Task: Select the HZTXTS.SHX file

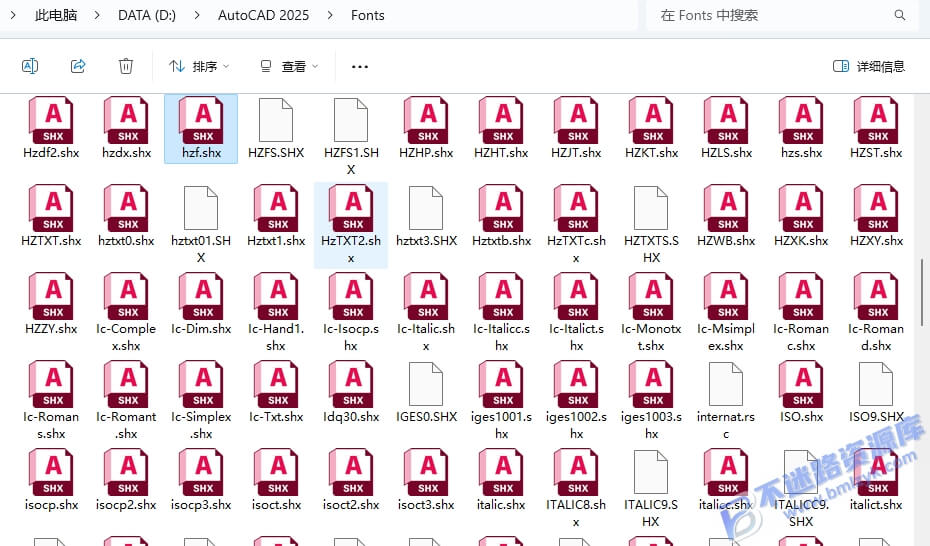Action: [651, 225]
